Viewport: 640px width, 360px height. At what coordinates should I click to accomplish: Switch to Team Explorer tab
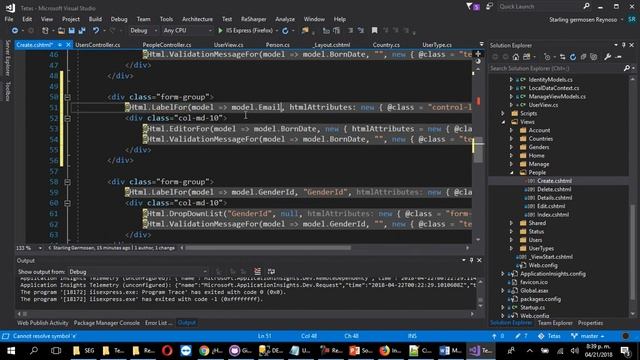point(555,323)
